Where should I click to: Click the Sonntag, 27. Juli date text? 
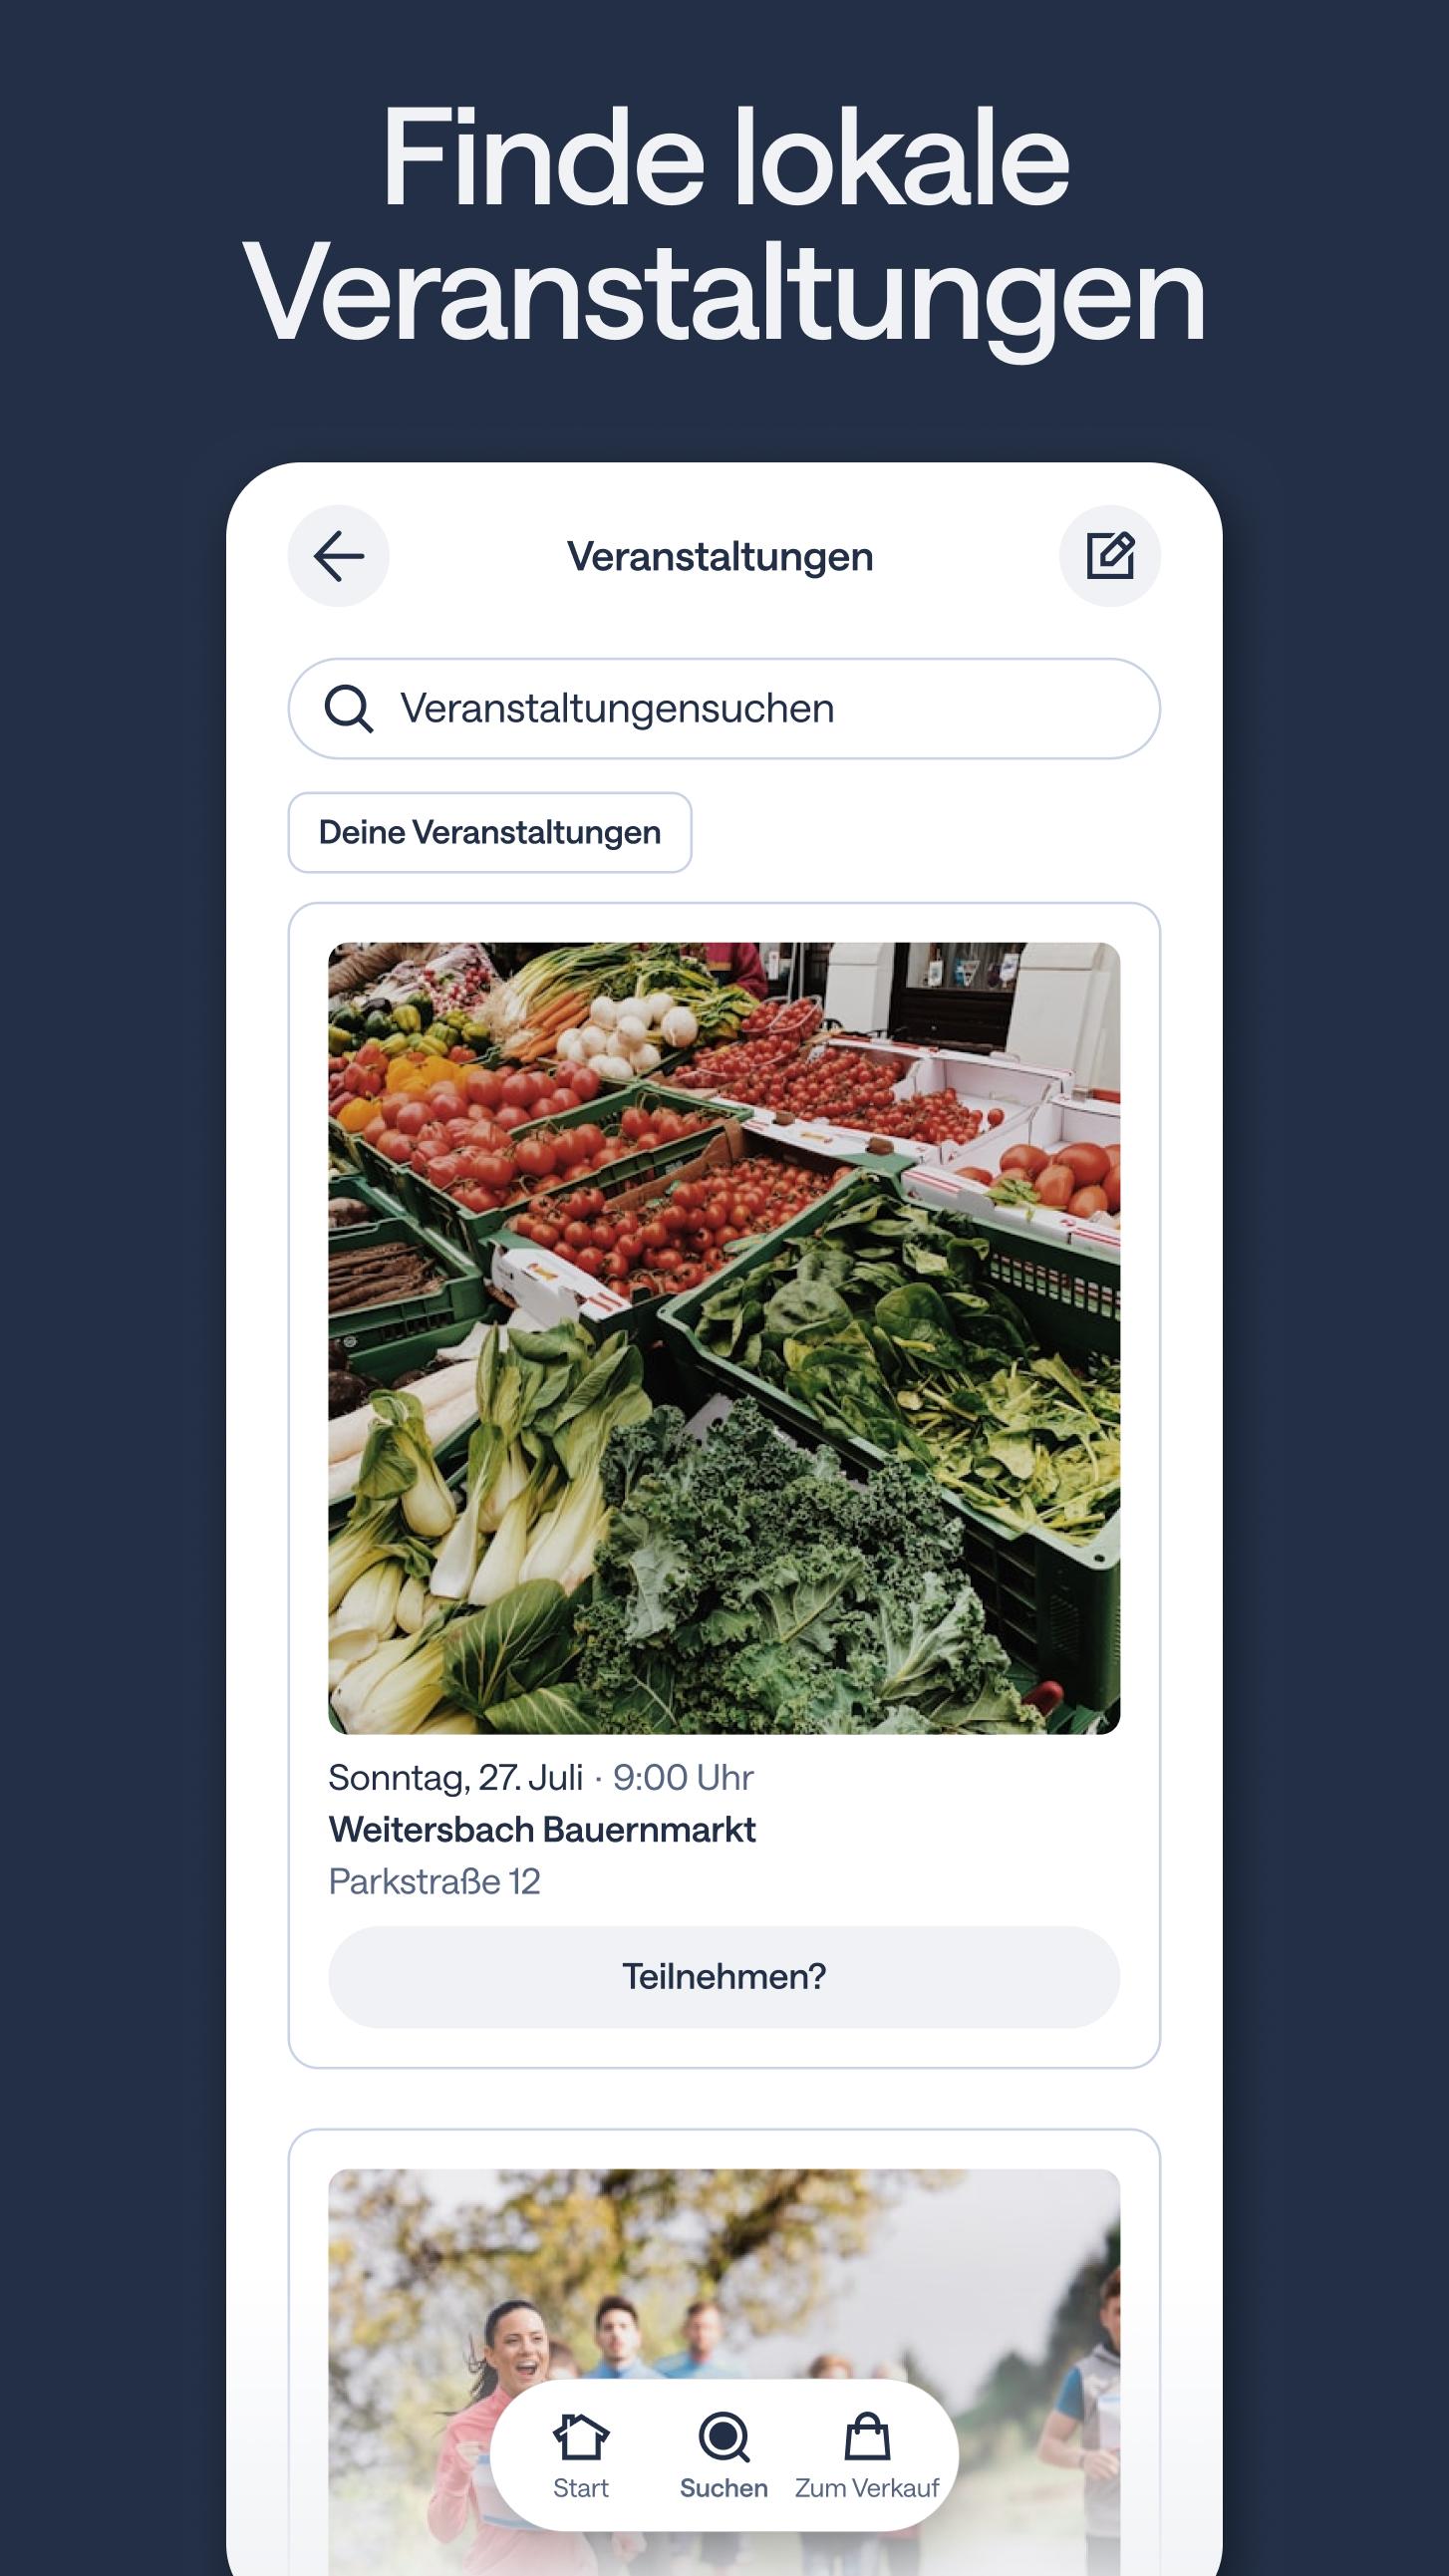456,1778
